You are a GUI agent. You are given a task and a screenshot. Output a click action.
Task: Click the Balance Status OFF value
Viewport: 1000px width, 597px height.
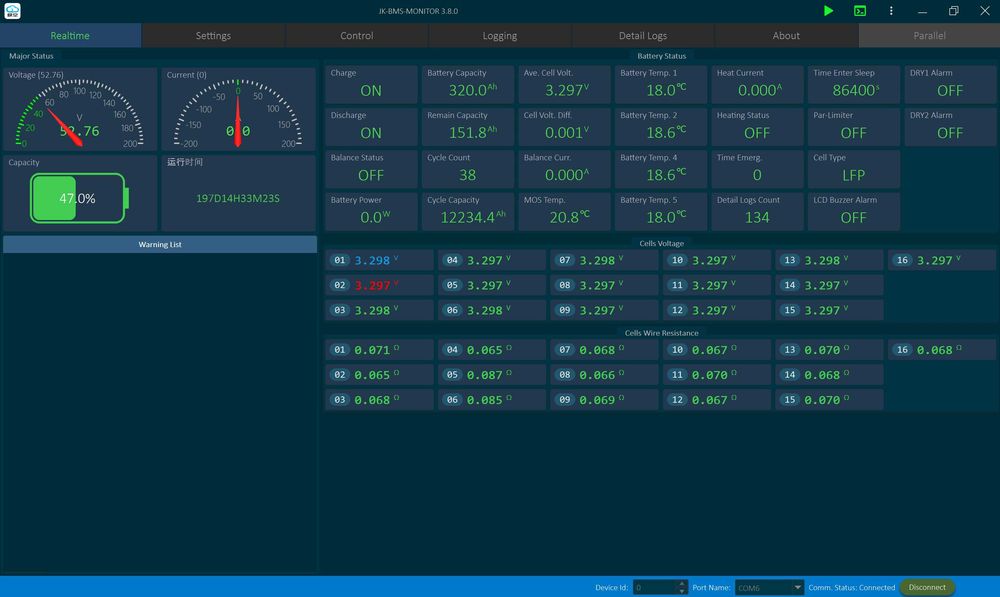pyautogui.click(x=371, y=175)
